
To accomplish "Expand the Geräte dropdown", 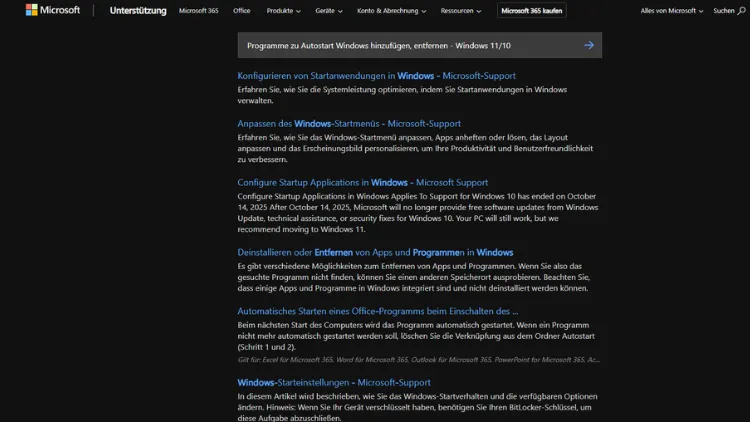I will point(329,11).
